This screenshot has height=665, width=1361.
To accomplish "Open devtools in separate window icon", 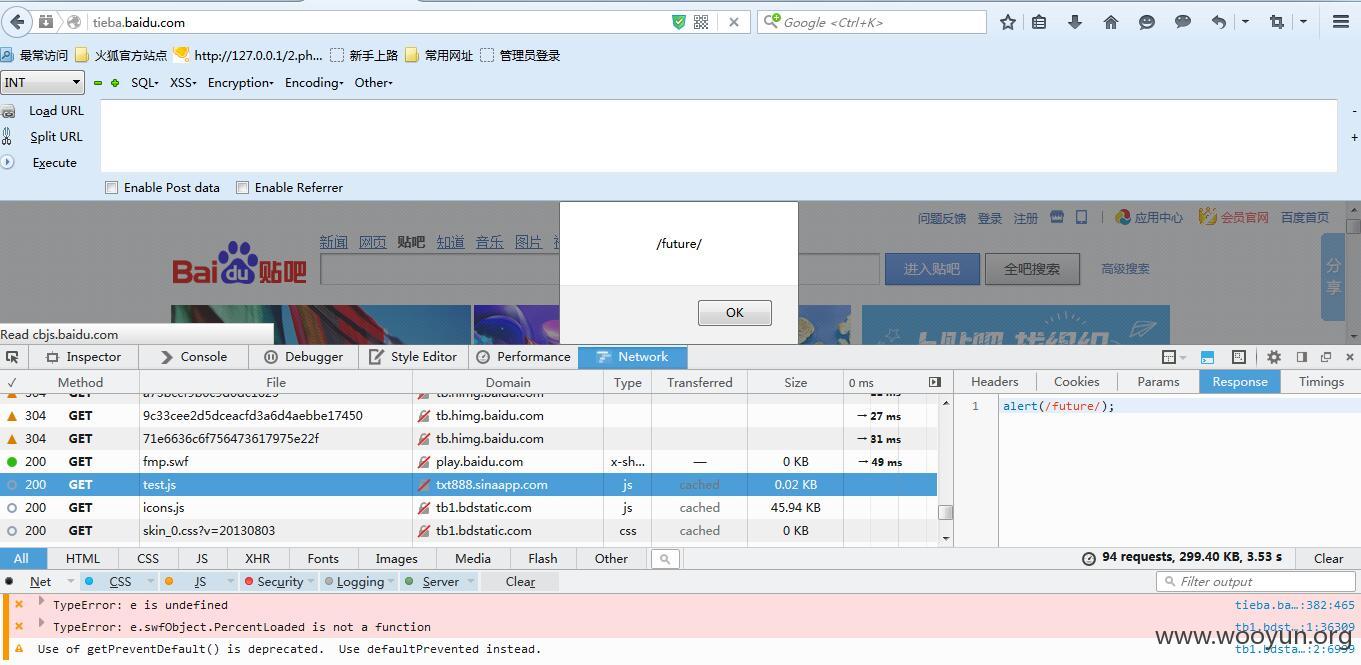I will 1326,357.
